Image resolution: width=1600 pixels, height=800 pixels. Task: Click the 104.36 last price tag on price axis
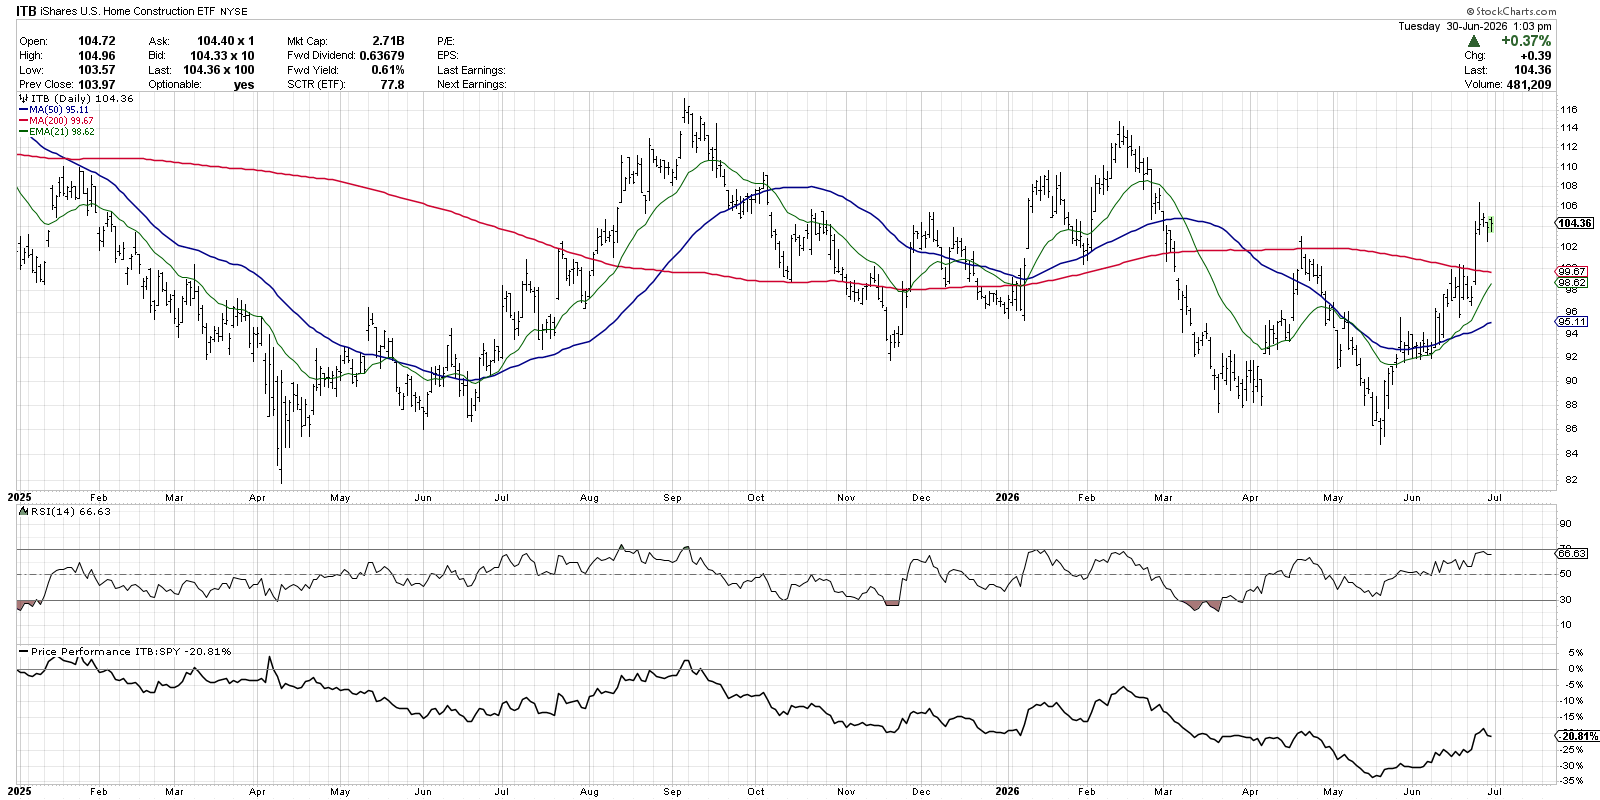coord(1575,223)
